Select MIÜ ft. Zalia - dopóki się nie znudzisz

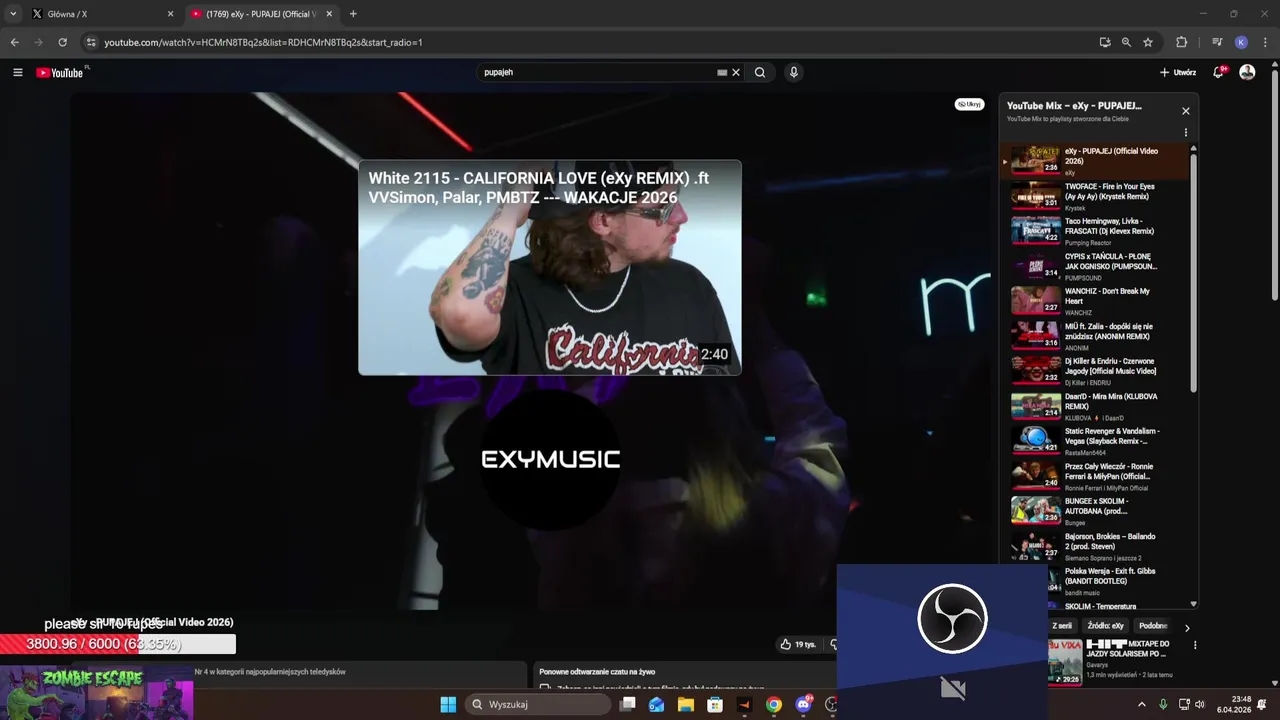1095,335
